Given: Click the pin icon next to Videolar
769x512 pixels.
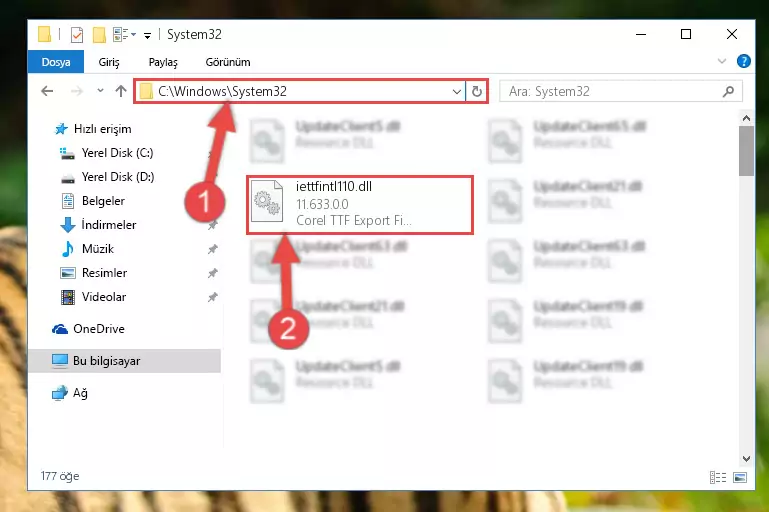Looking at the screenshot, I should [212, 297].
